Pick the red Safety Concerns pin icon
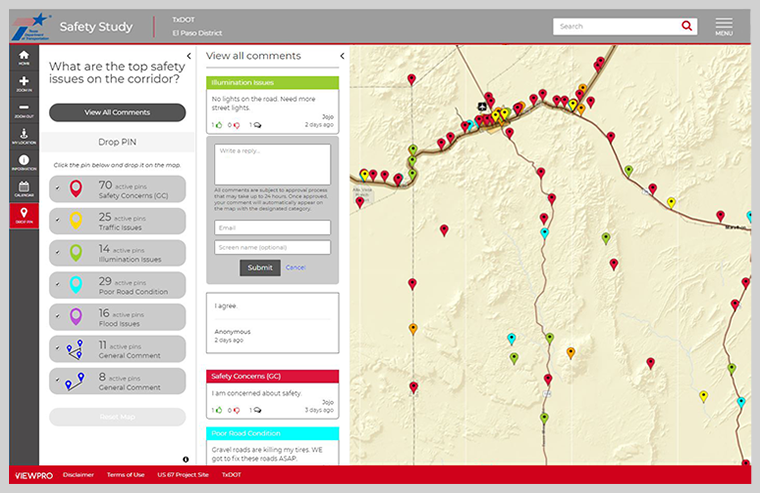This screenshot has height=493, width=760. pos(76,189)
